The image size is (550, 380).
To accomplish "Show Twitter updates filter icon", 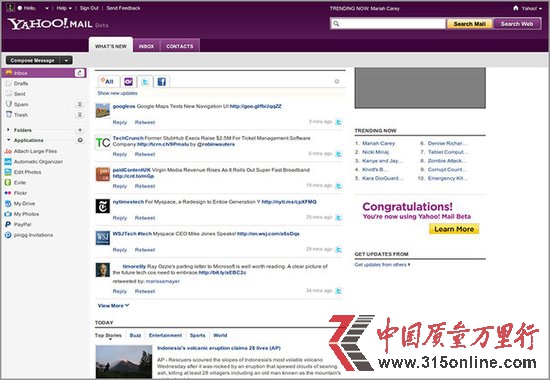I will (x=145, y=82).
